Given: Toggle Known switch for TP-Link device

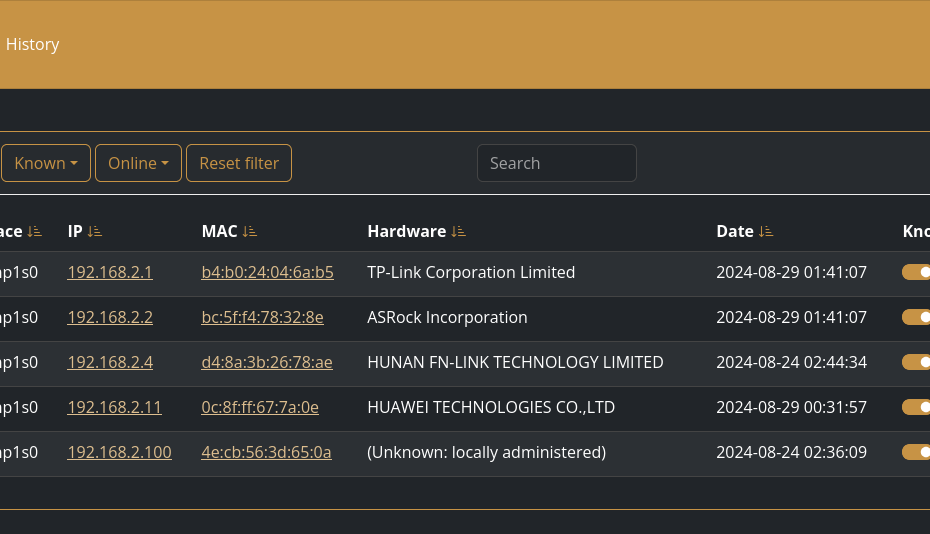Looking at the screenshot, I should coord(917,272).
